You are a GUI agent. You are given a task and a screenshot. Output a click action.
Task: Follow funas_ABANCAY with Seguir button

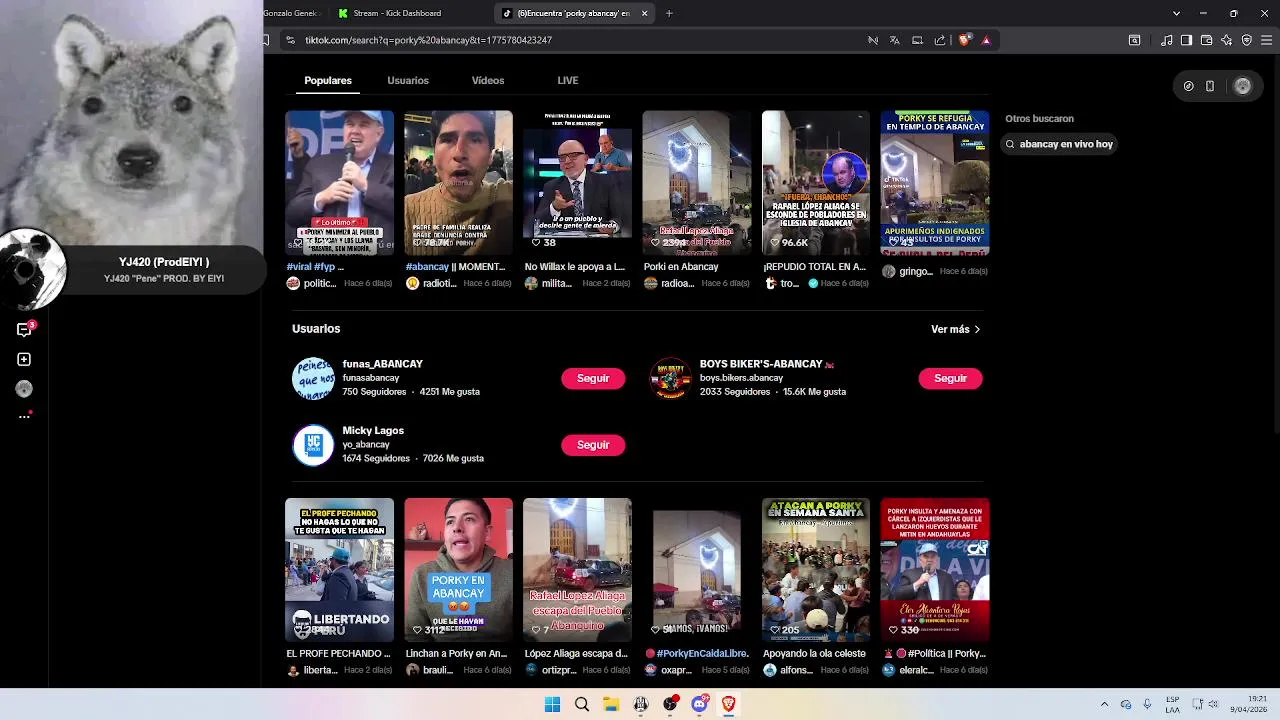593,378
